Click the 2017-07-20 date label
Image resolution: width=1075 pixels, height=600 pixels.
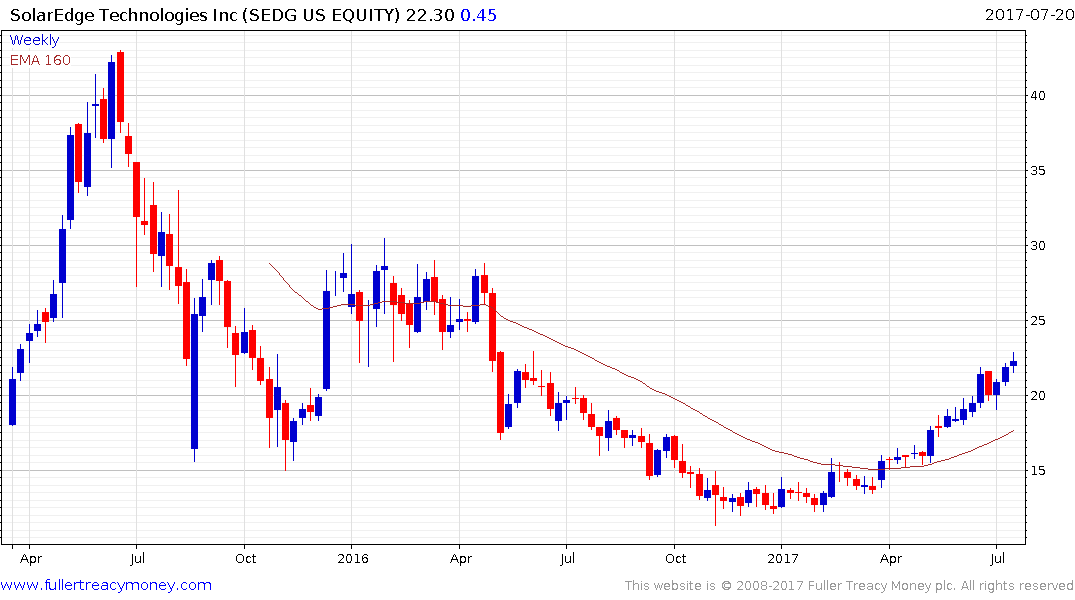(1029, 14)
